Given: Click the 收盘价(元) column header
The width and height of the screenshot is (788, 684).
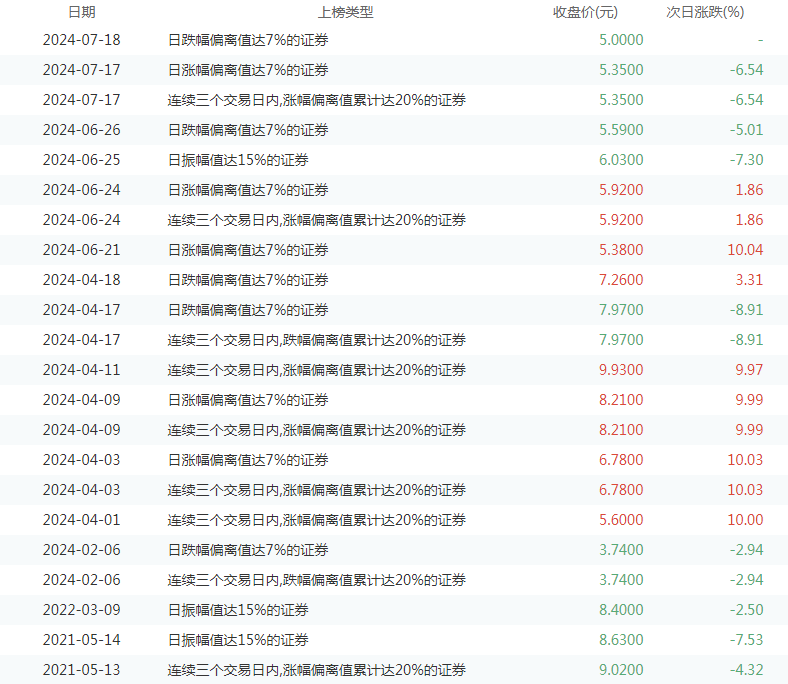Looking at the screenshot, I should 585,12.
